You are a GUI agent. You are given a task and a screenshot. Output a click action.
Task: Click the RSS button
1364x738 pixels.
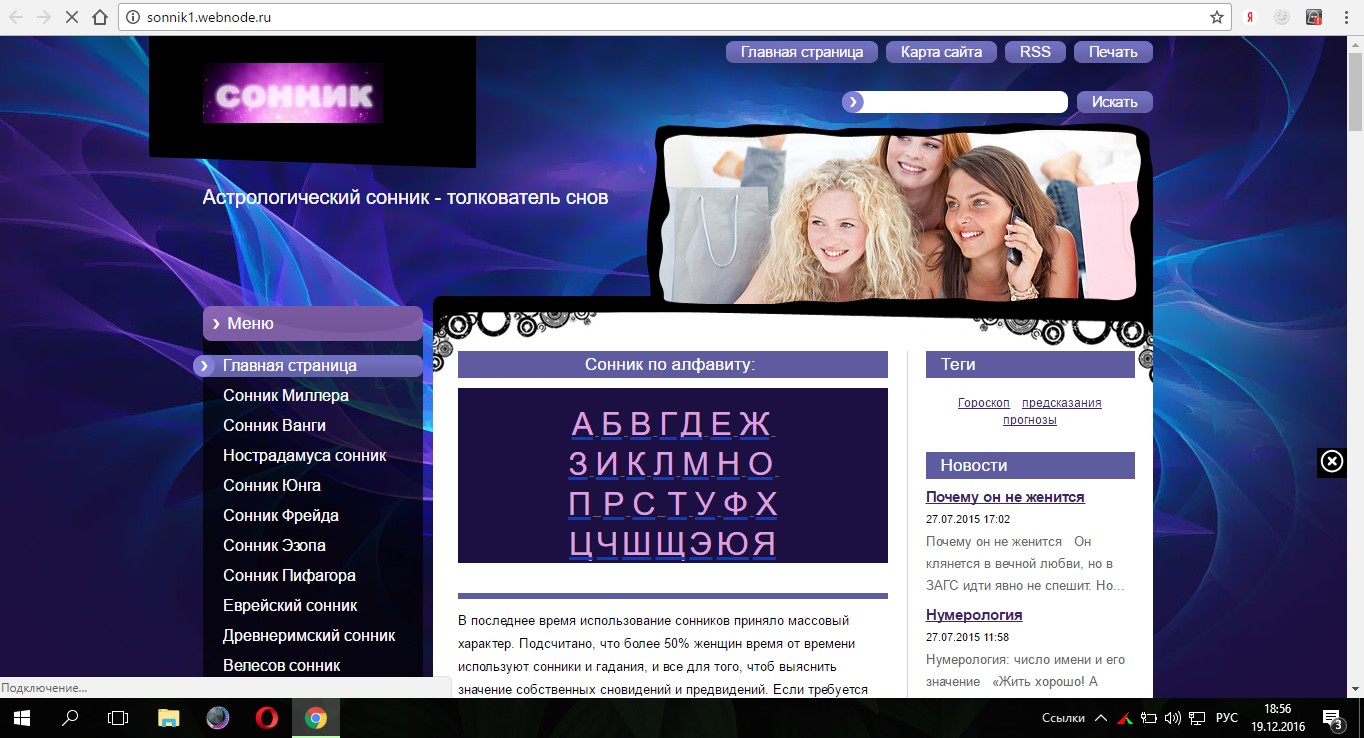tap(1035, 52)
